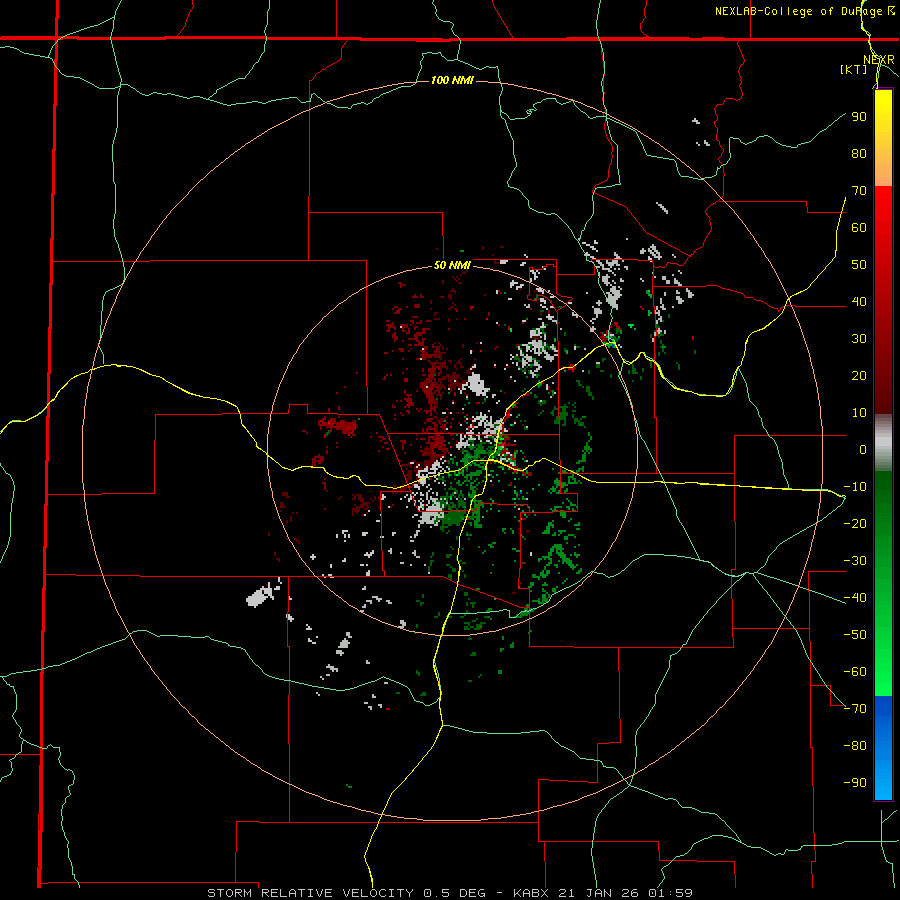Click the positive 10 scale label
900x900 pixels.
click(x=859, y=413)
